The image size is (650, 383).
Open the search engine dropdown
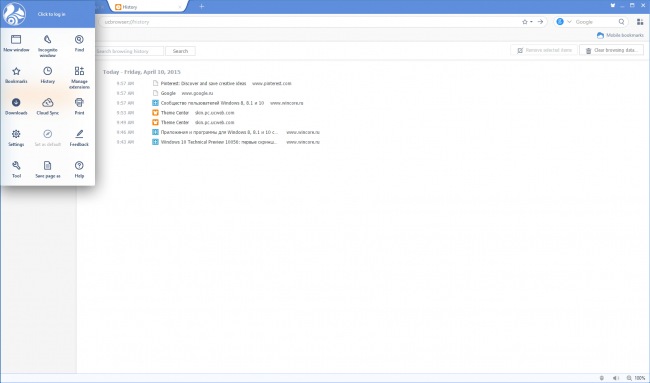click(569, 22)
